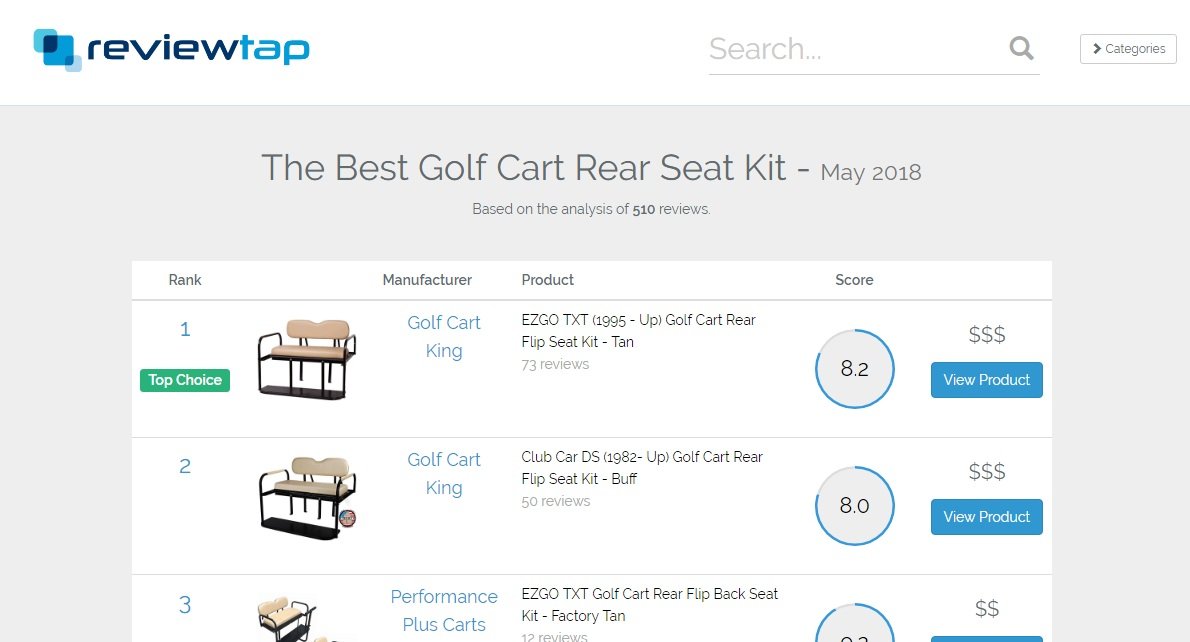The height and width of the screenshot is (642, 1190).
Task: Click the $$$ price indicator for rank 1
Action: pos(987,334)
